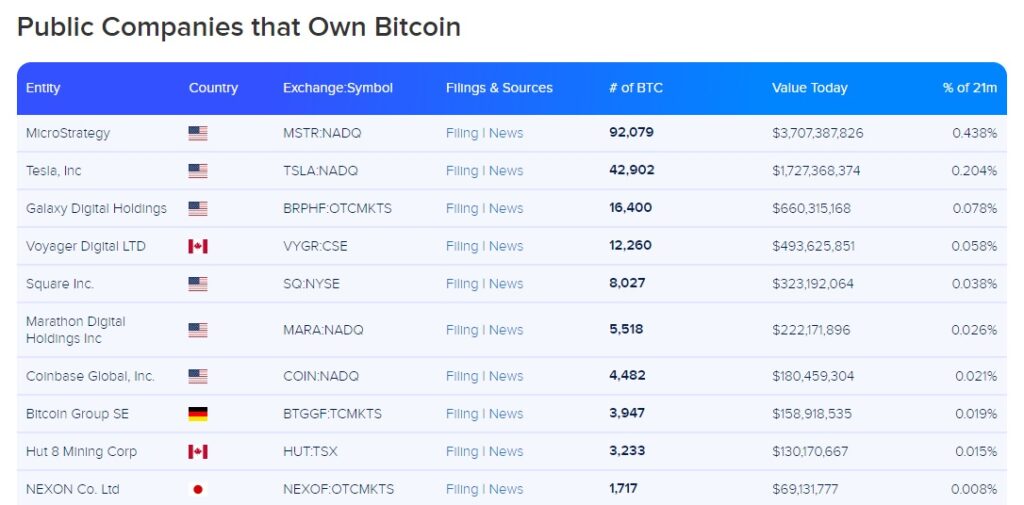Screen dimensions: 1024x505
Task: Open the News link for Square Inc.
Action: 506,284
